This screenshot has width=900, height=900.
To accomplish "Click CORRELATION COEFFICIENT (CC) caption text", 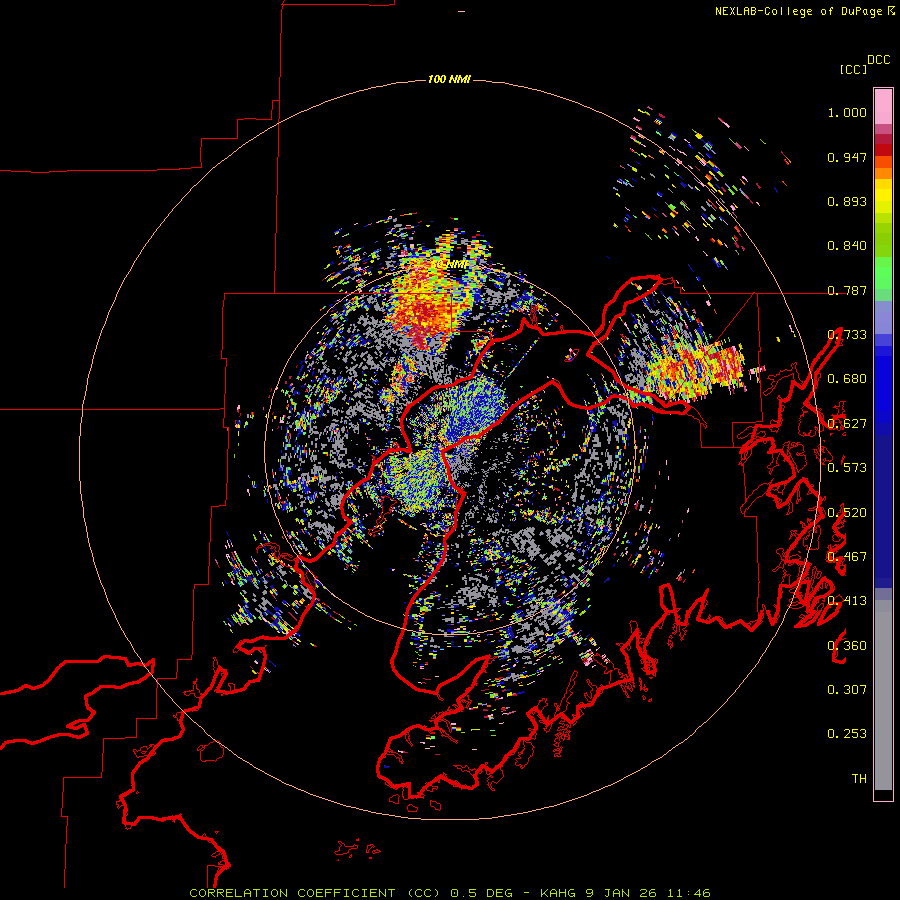I will pos(315,893).
